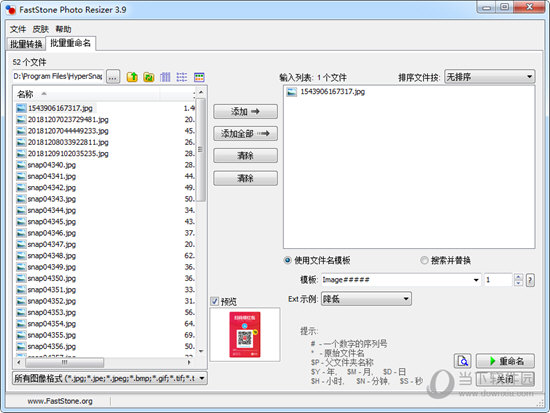Click the 关闭 (Close) button
This screenshot has height=413, width=550.
click(505, 379)
